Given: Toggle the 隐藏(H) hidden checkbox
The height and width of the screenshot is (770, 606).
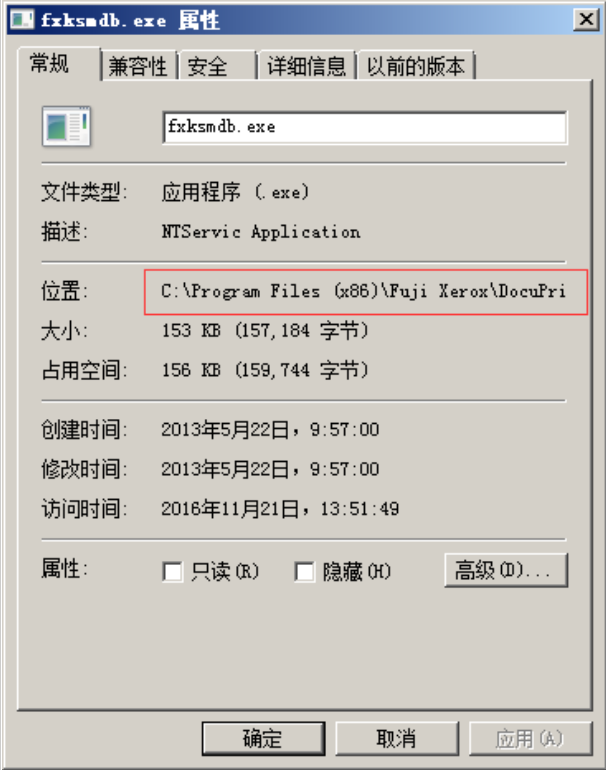Looking at the screenshot, I should pos(304,572).
